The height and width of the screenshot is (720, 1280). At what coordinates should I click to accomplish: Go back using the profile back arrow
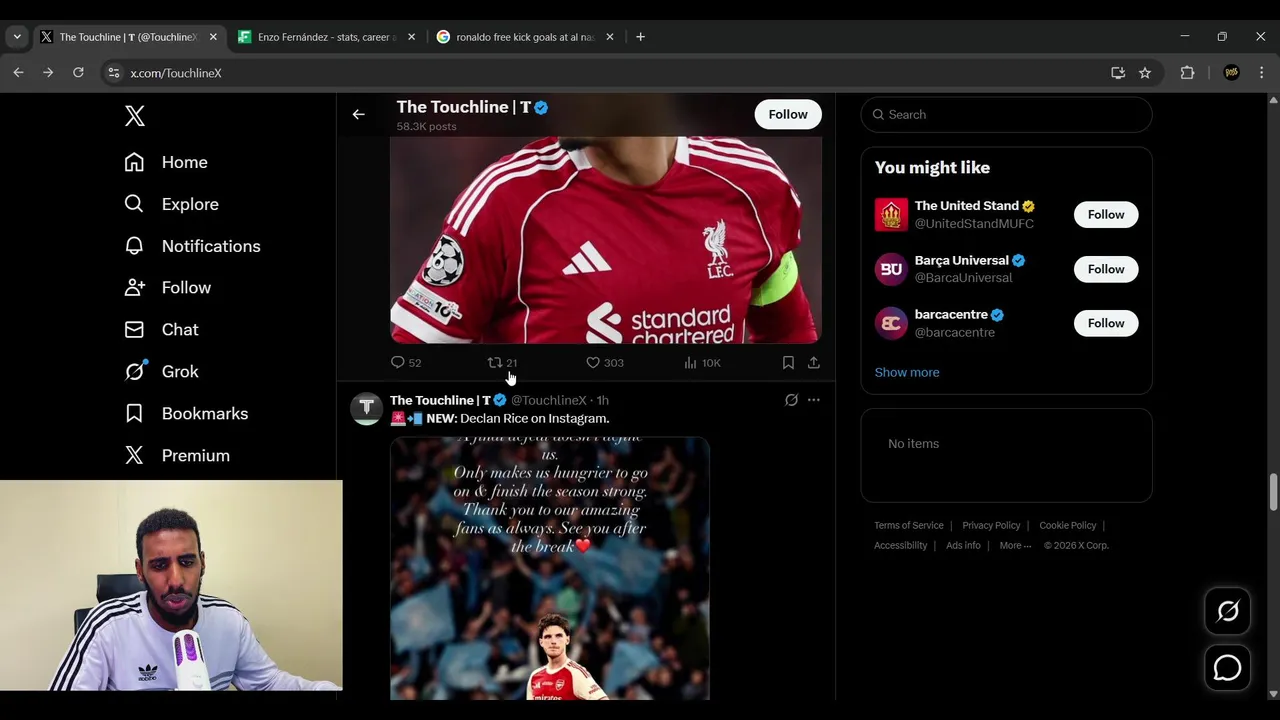358,114
